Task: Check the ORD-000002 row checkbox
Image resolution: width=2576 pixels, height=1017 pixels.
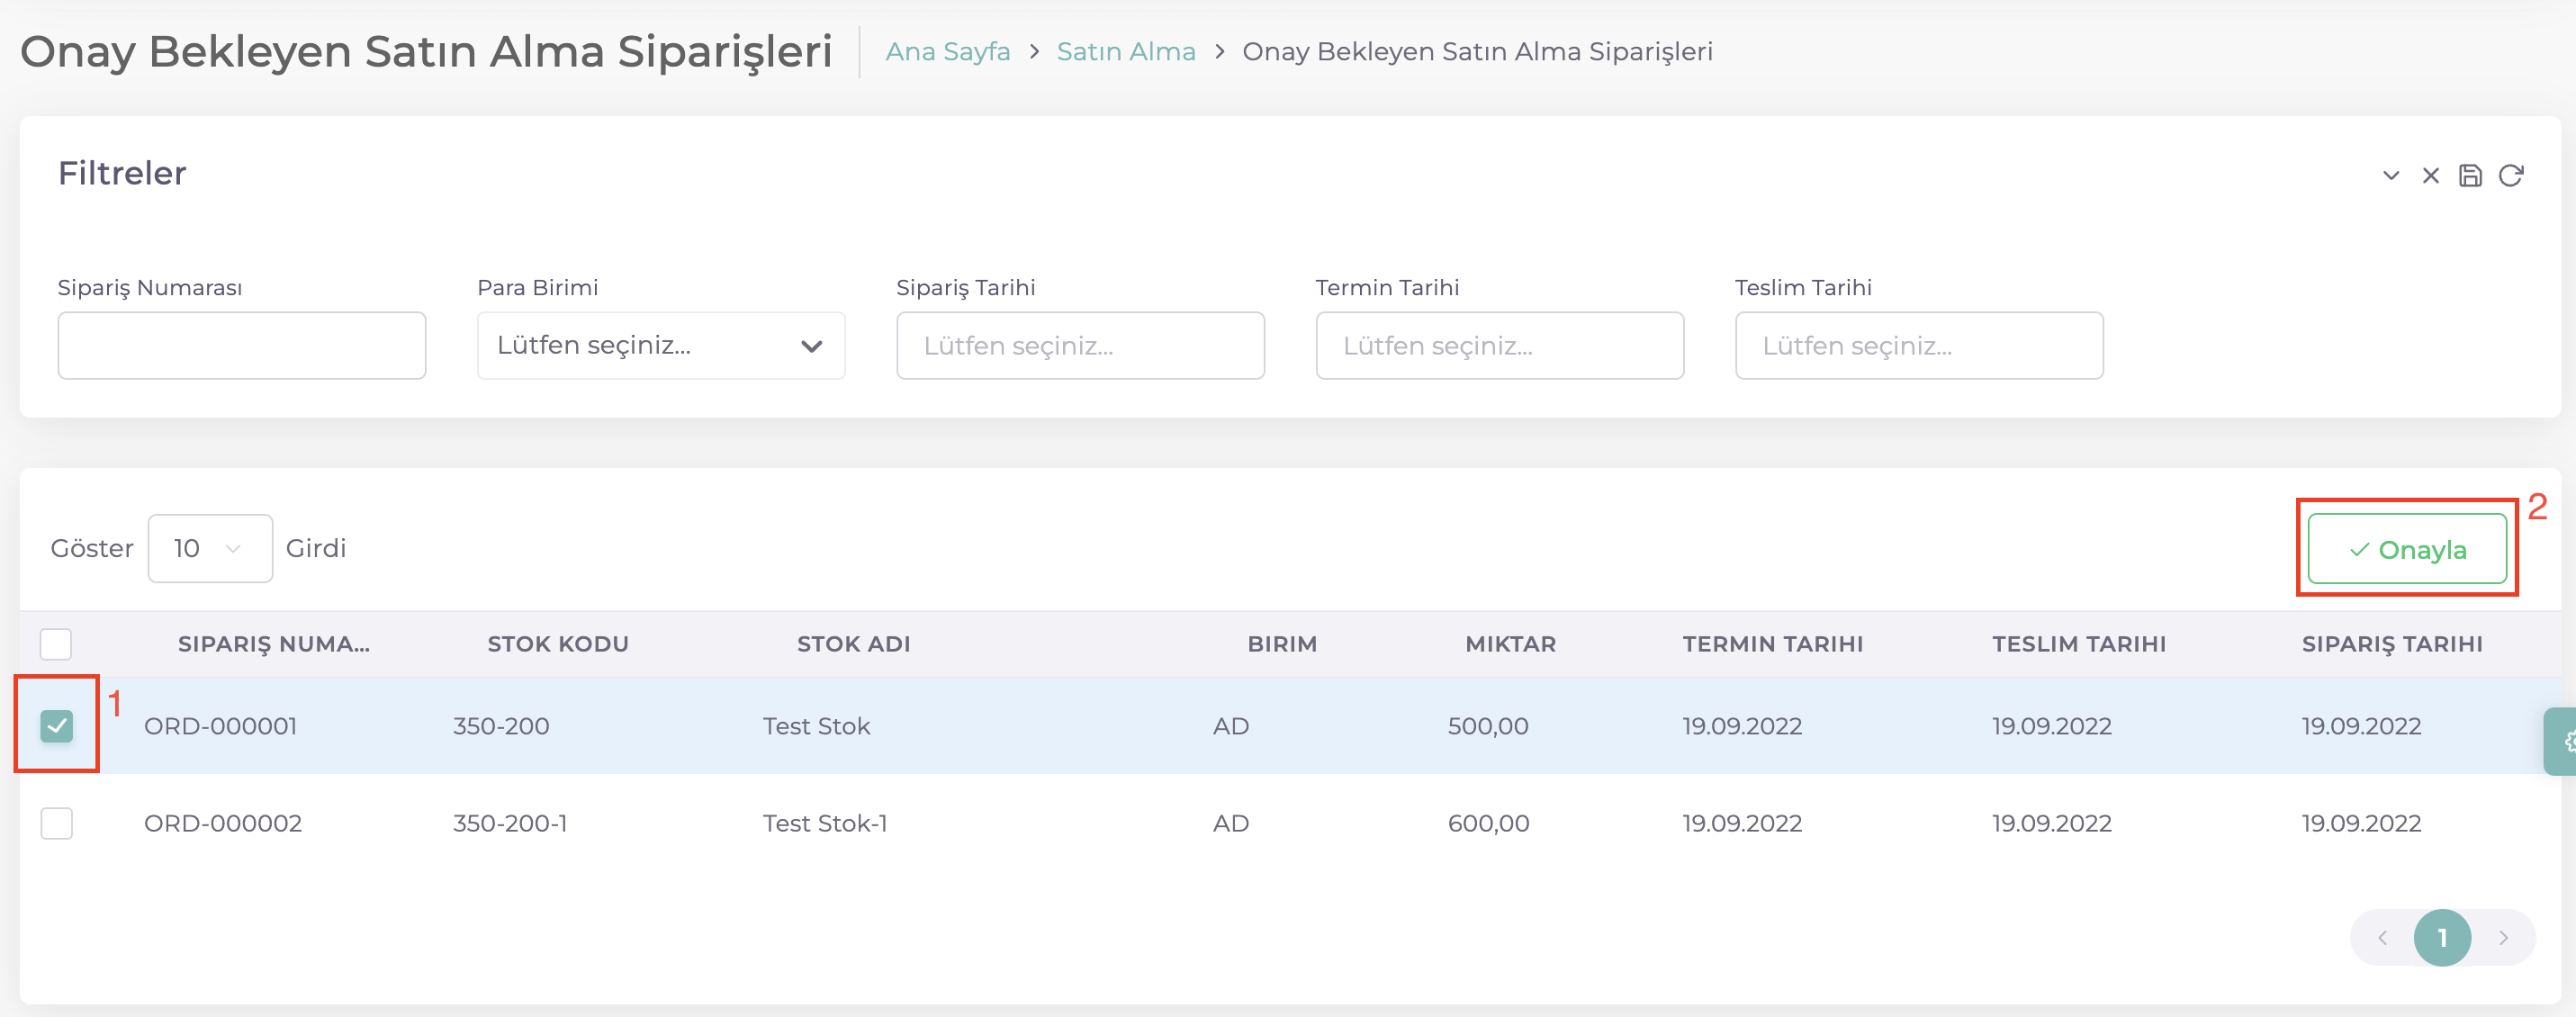Action: [x=57, y=823]
